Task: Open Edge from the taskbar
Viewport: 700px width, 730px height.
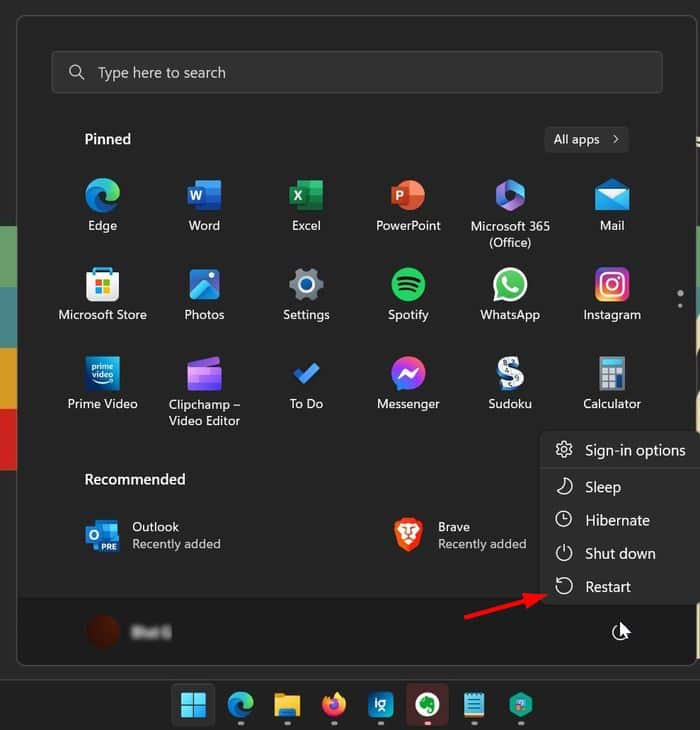Action: coord(241,705)
